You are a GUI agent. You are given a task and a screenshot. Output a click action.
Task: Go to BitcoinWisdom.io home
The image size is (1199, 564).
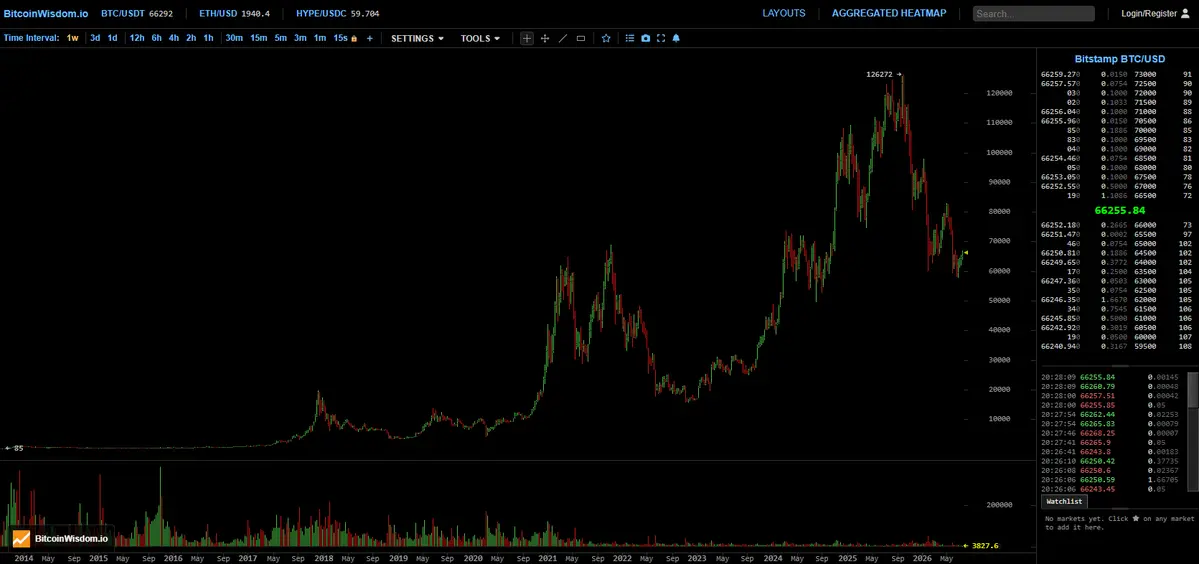click(45, 14)
